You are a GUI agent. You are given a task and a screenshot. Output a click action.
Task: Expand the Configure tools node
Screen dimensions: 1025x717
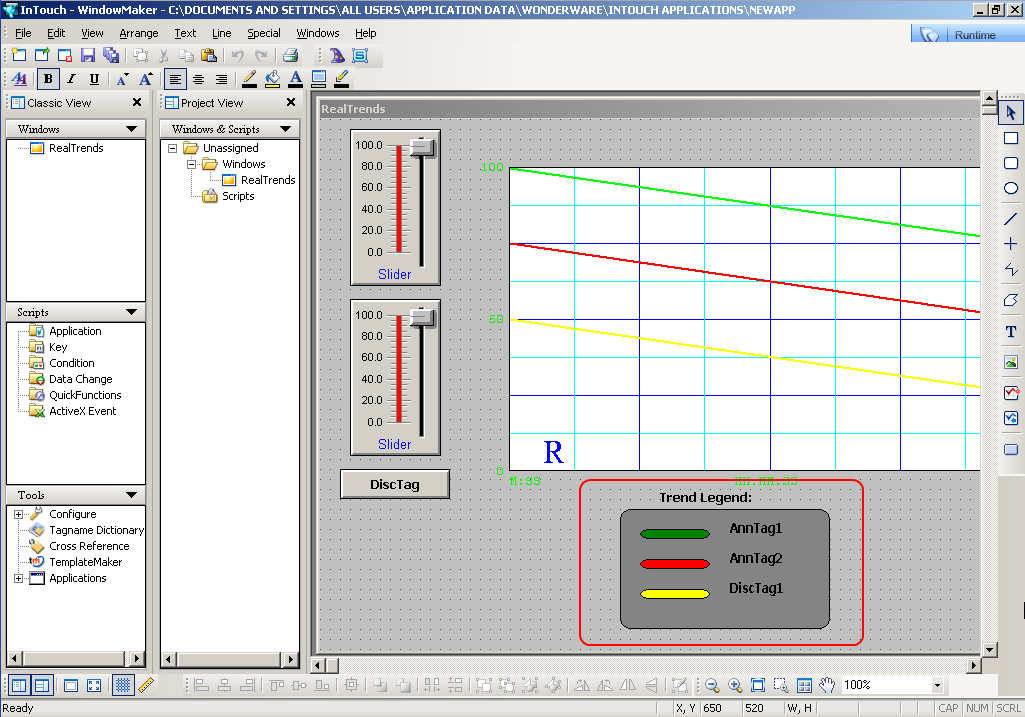pyautogui.click(x=18, y=514)
